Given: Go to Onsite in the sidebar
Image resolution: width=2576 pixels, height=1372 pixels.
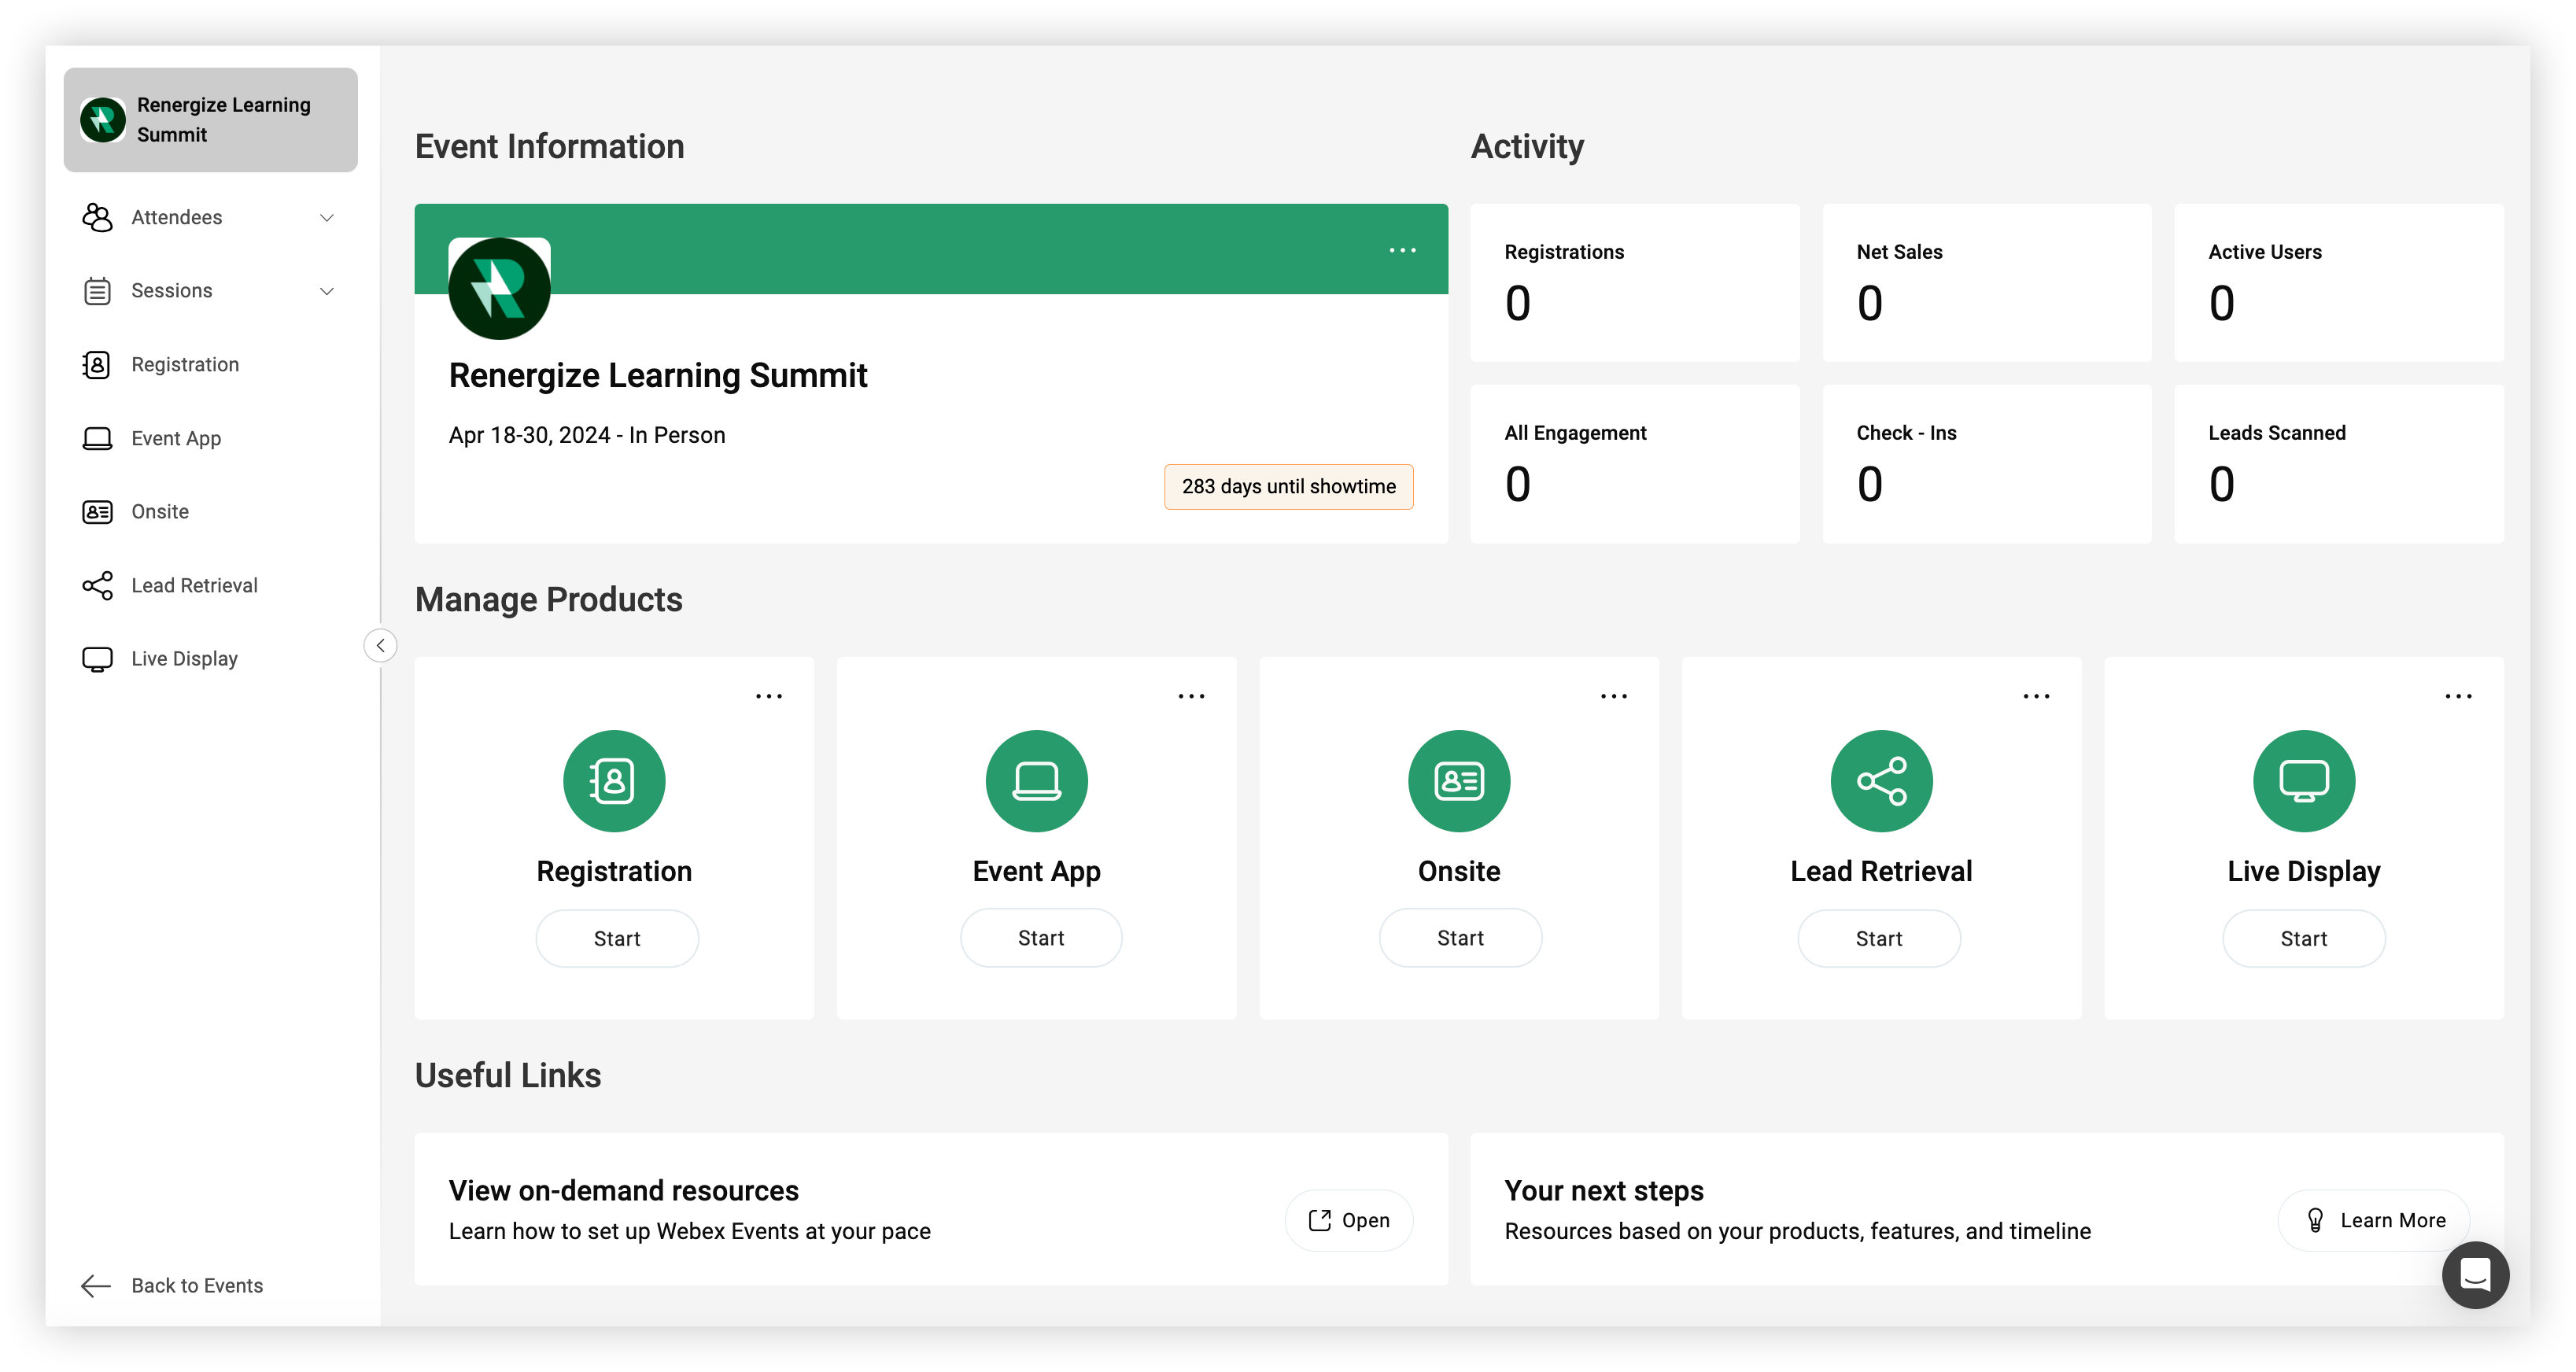Looking at the screenshot, I should (210, 512).
